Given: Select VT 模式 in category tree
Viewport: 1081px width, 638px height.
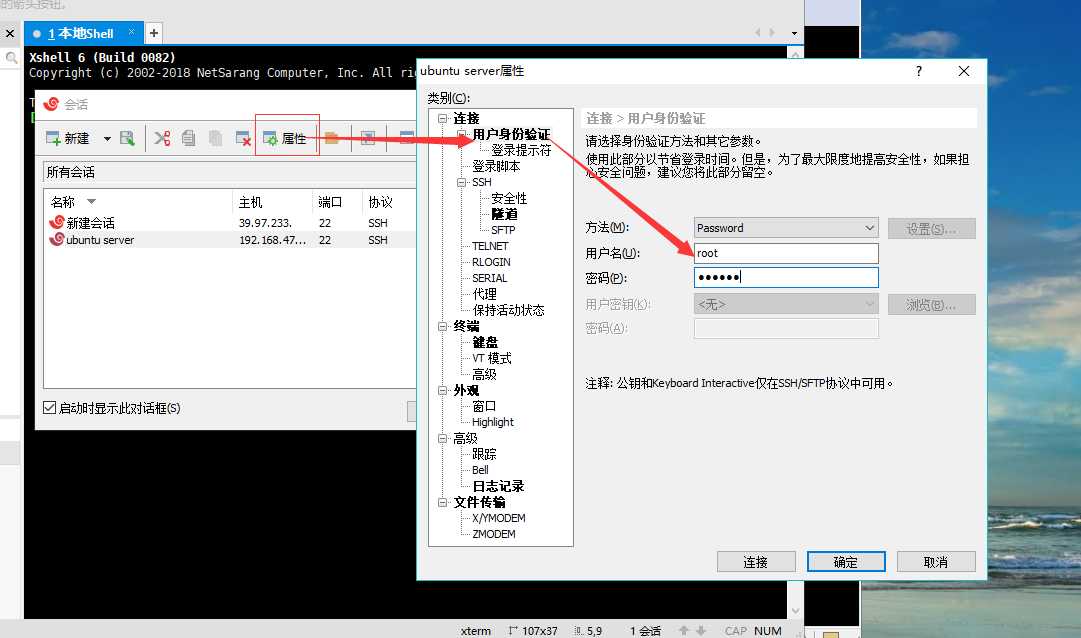Looking at the screenshot, I should [492, 358].
